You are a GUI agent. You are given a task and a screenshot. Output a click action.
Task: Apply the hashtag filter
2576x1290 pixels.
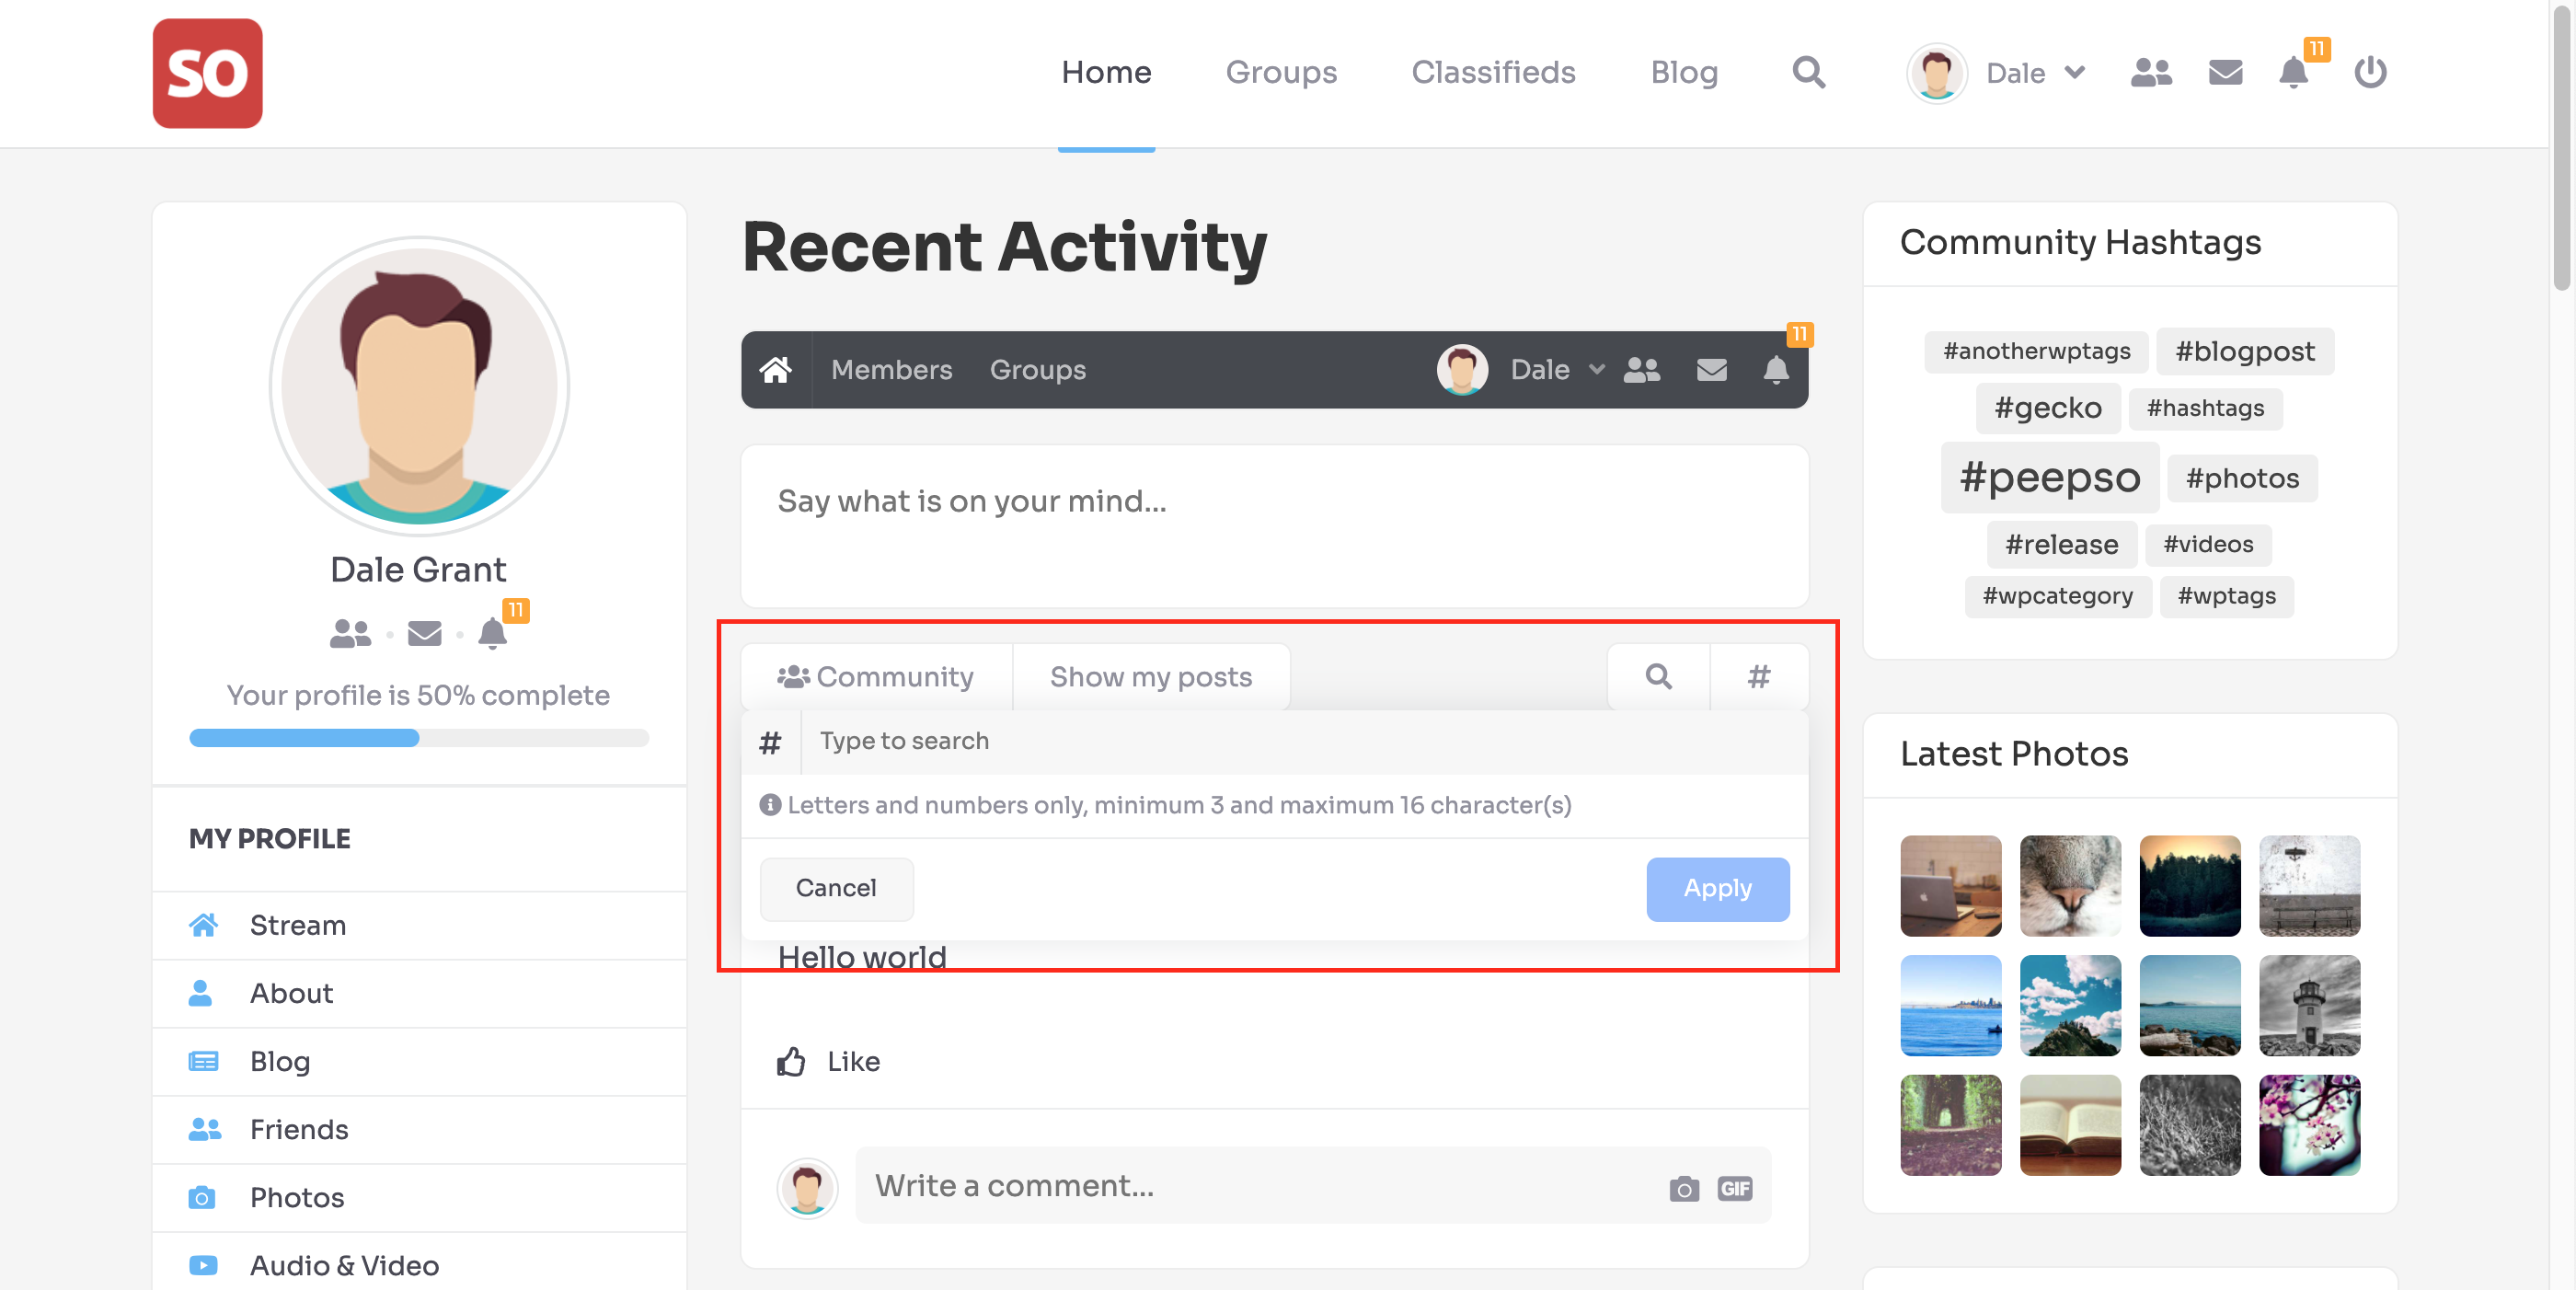[1717, 888]
